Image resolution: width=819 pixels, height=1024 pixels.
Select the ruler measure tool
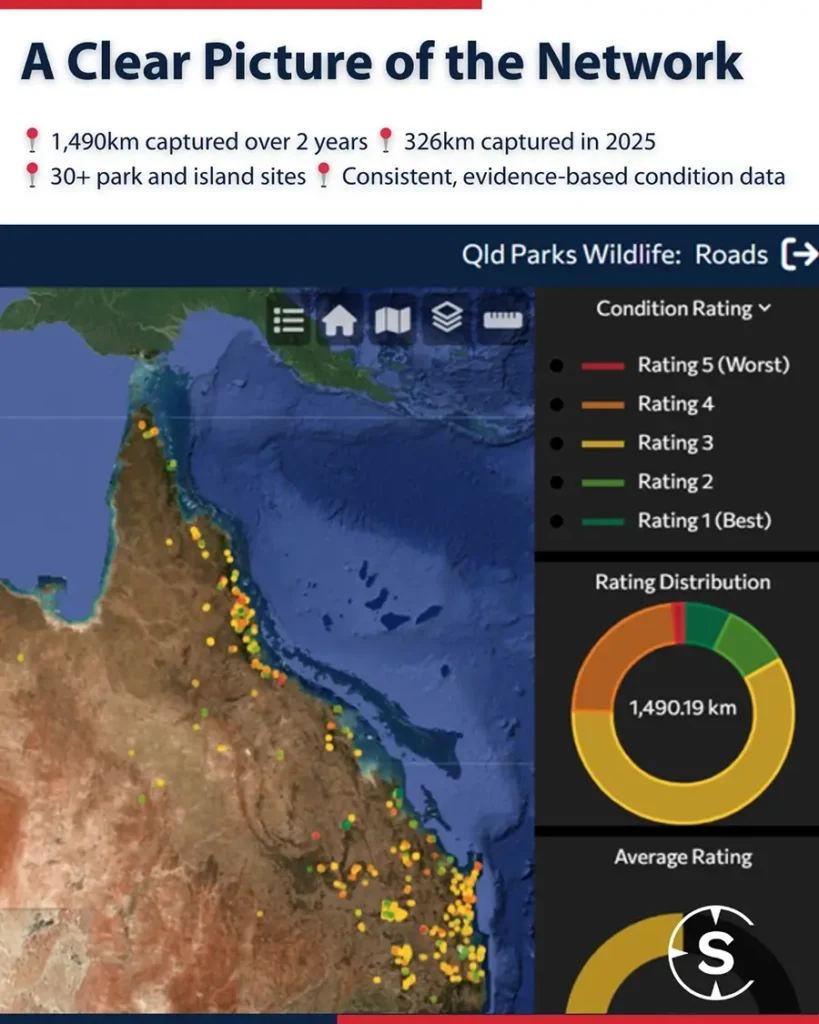[x=503, y=320]
